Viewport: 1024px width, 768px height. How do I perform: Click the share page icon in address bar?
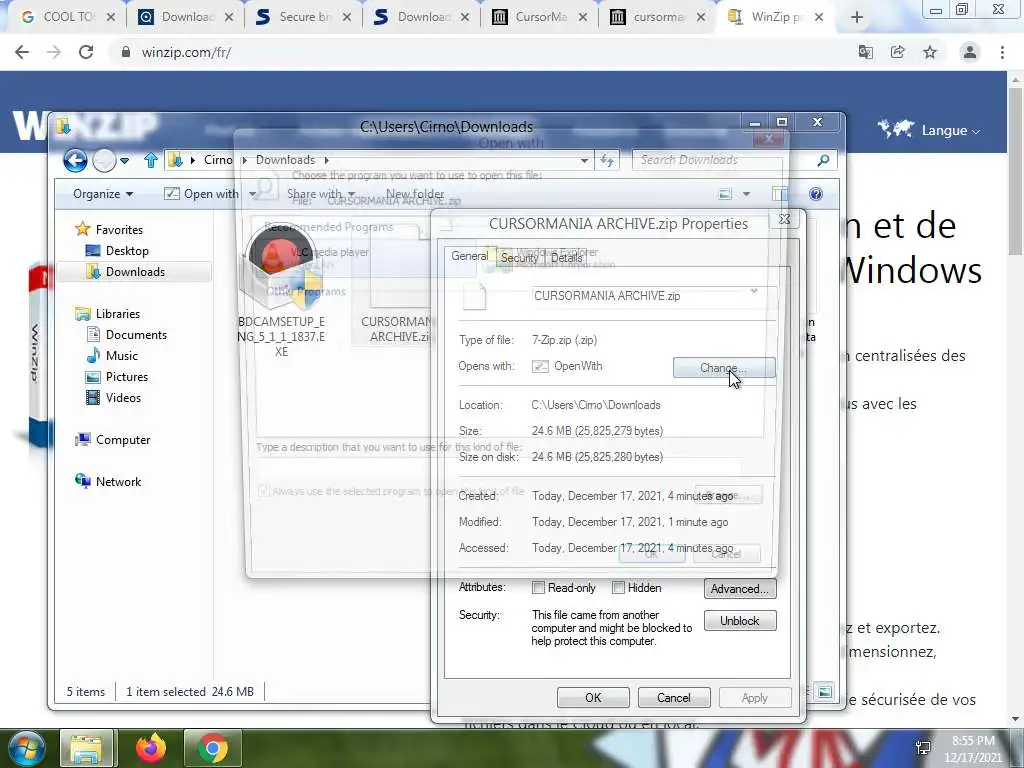[898, 52]
